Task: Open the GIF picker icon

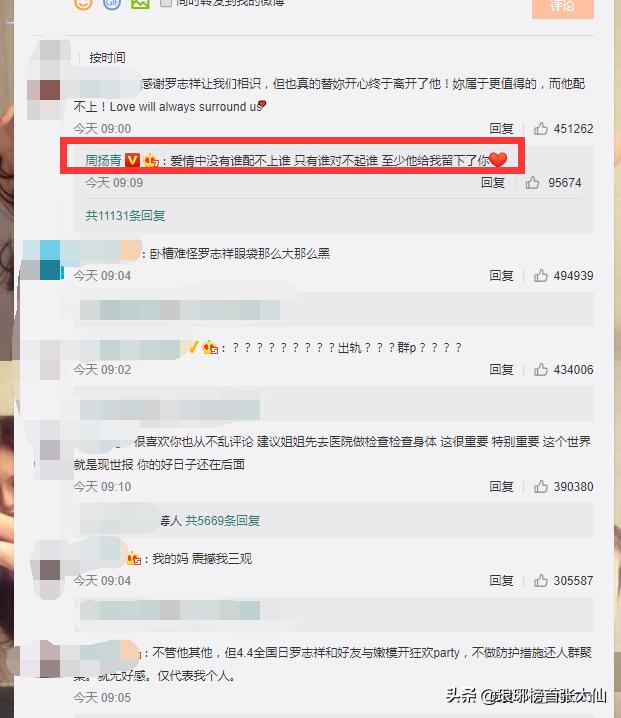Action: click(112, 4)
